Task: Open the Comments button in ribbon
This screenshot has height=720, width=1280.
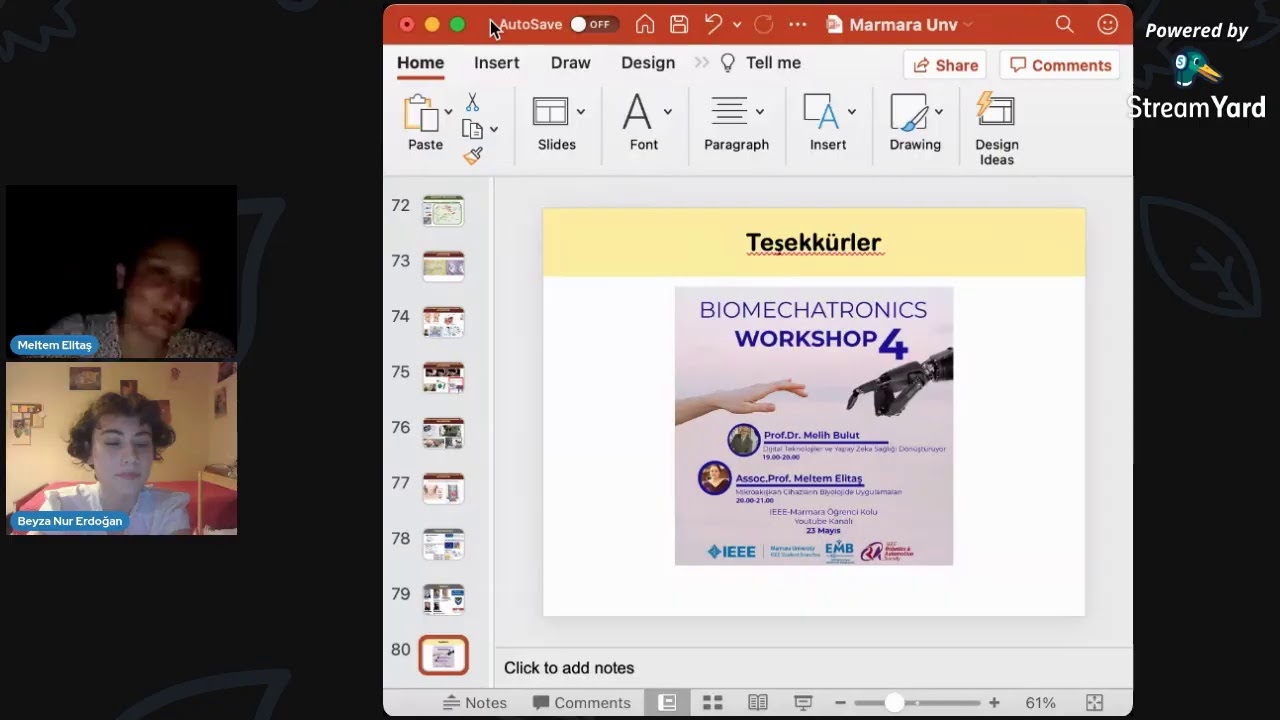Action: tap(1060, 65)
